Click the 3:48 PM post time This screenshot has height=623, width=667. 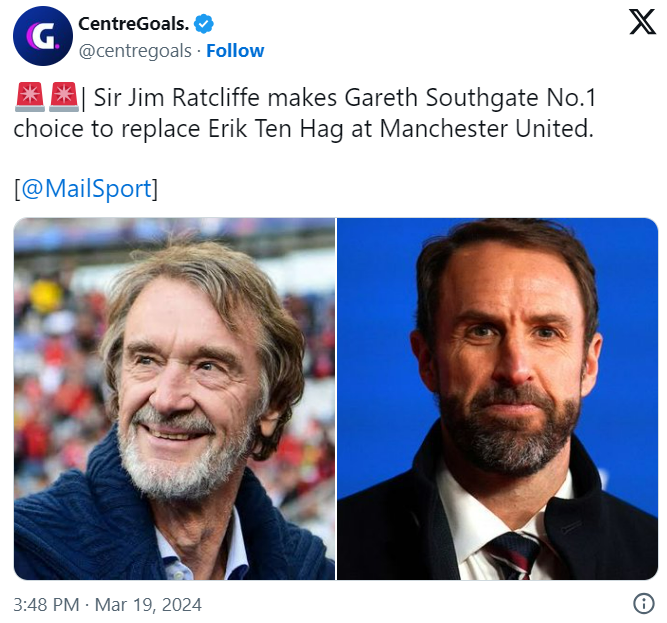(46, 605)
